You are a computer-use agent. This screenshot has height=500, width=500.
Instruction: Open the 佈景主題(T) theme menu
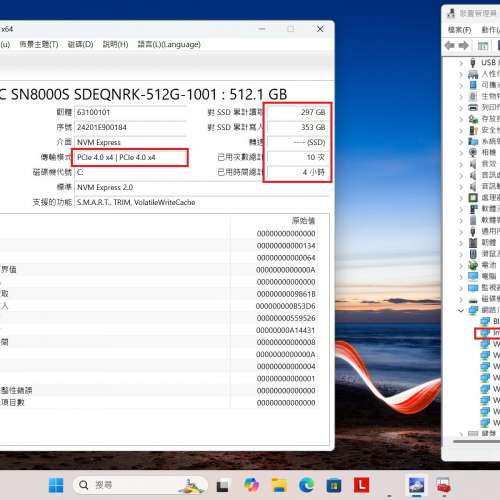point(39,44)
